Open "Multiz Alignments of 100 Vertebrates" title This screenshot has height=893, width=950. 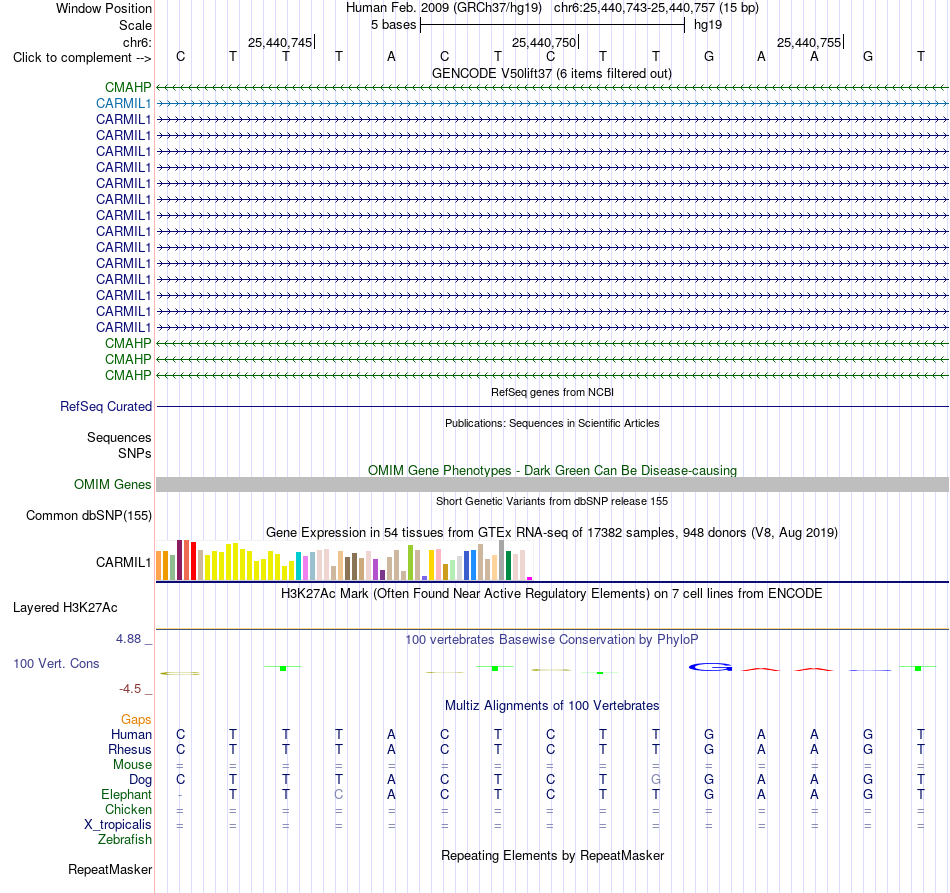[x=552, y=706]
